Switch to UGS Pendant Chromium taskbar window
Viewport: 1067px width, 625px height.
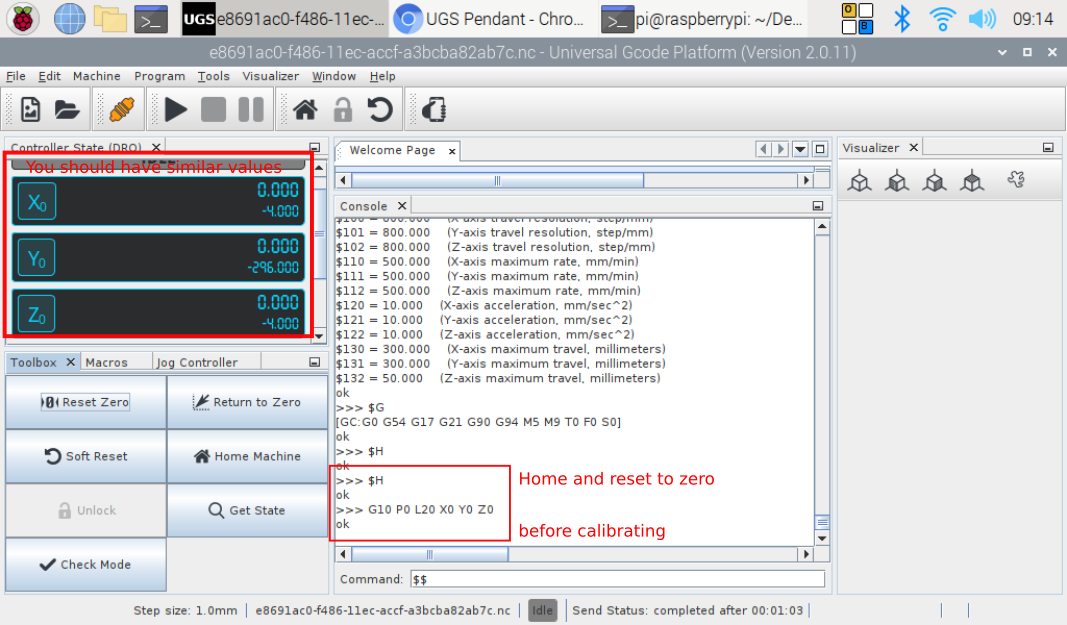click(491, 19)
